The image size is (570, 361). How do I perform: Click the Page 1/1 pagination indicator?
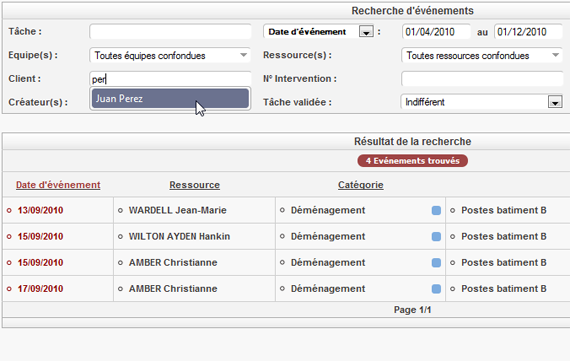(x=412, y=310)
